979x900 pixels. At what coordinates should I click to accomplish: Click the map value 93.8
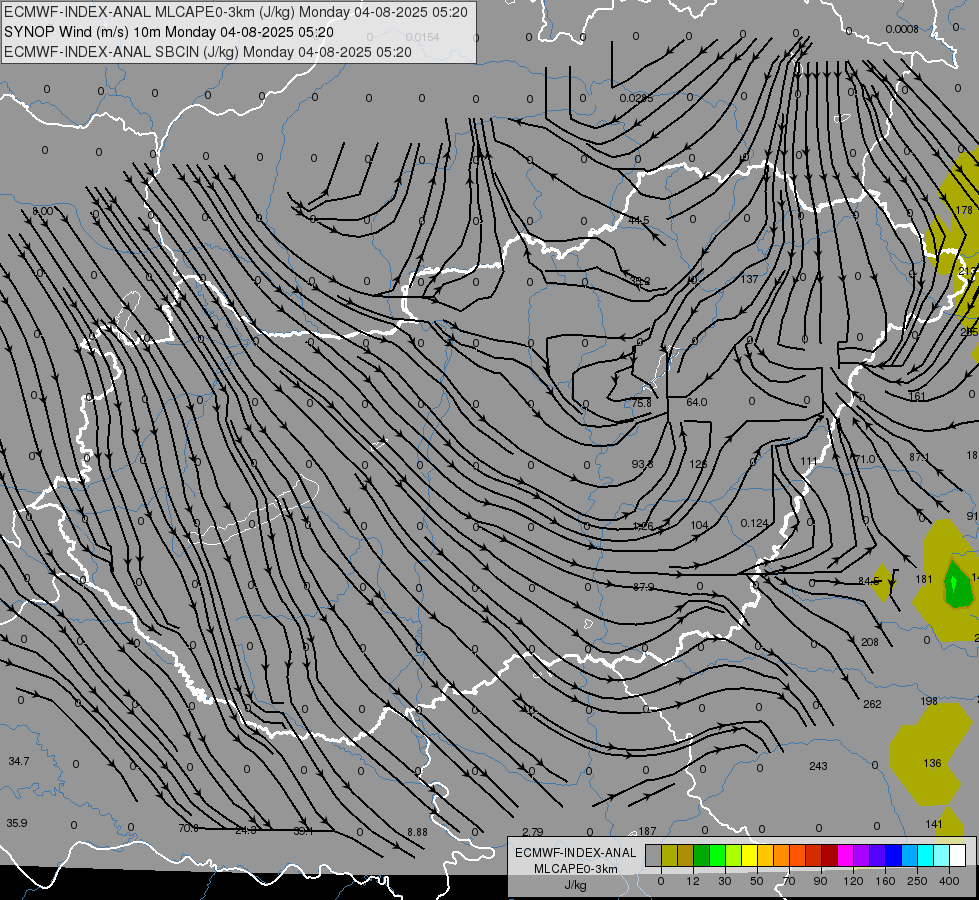tap(642, 464)
